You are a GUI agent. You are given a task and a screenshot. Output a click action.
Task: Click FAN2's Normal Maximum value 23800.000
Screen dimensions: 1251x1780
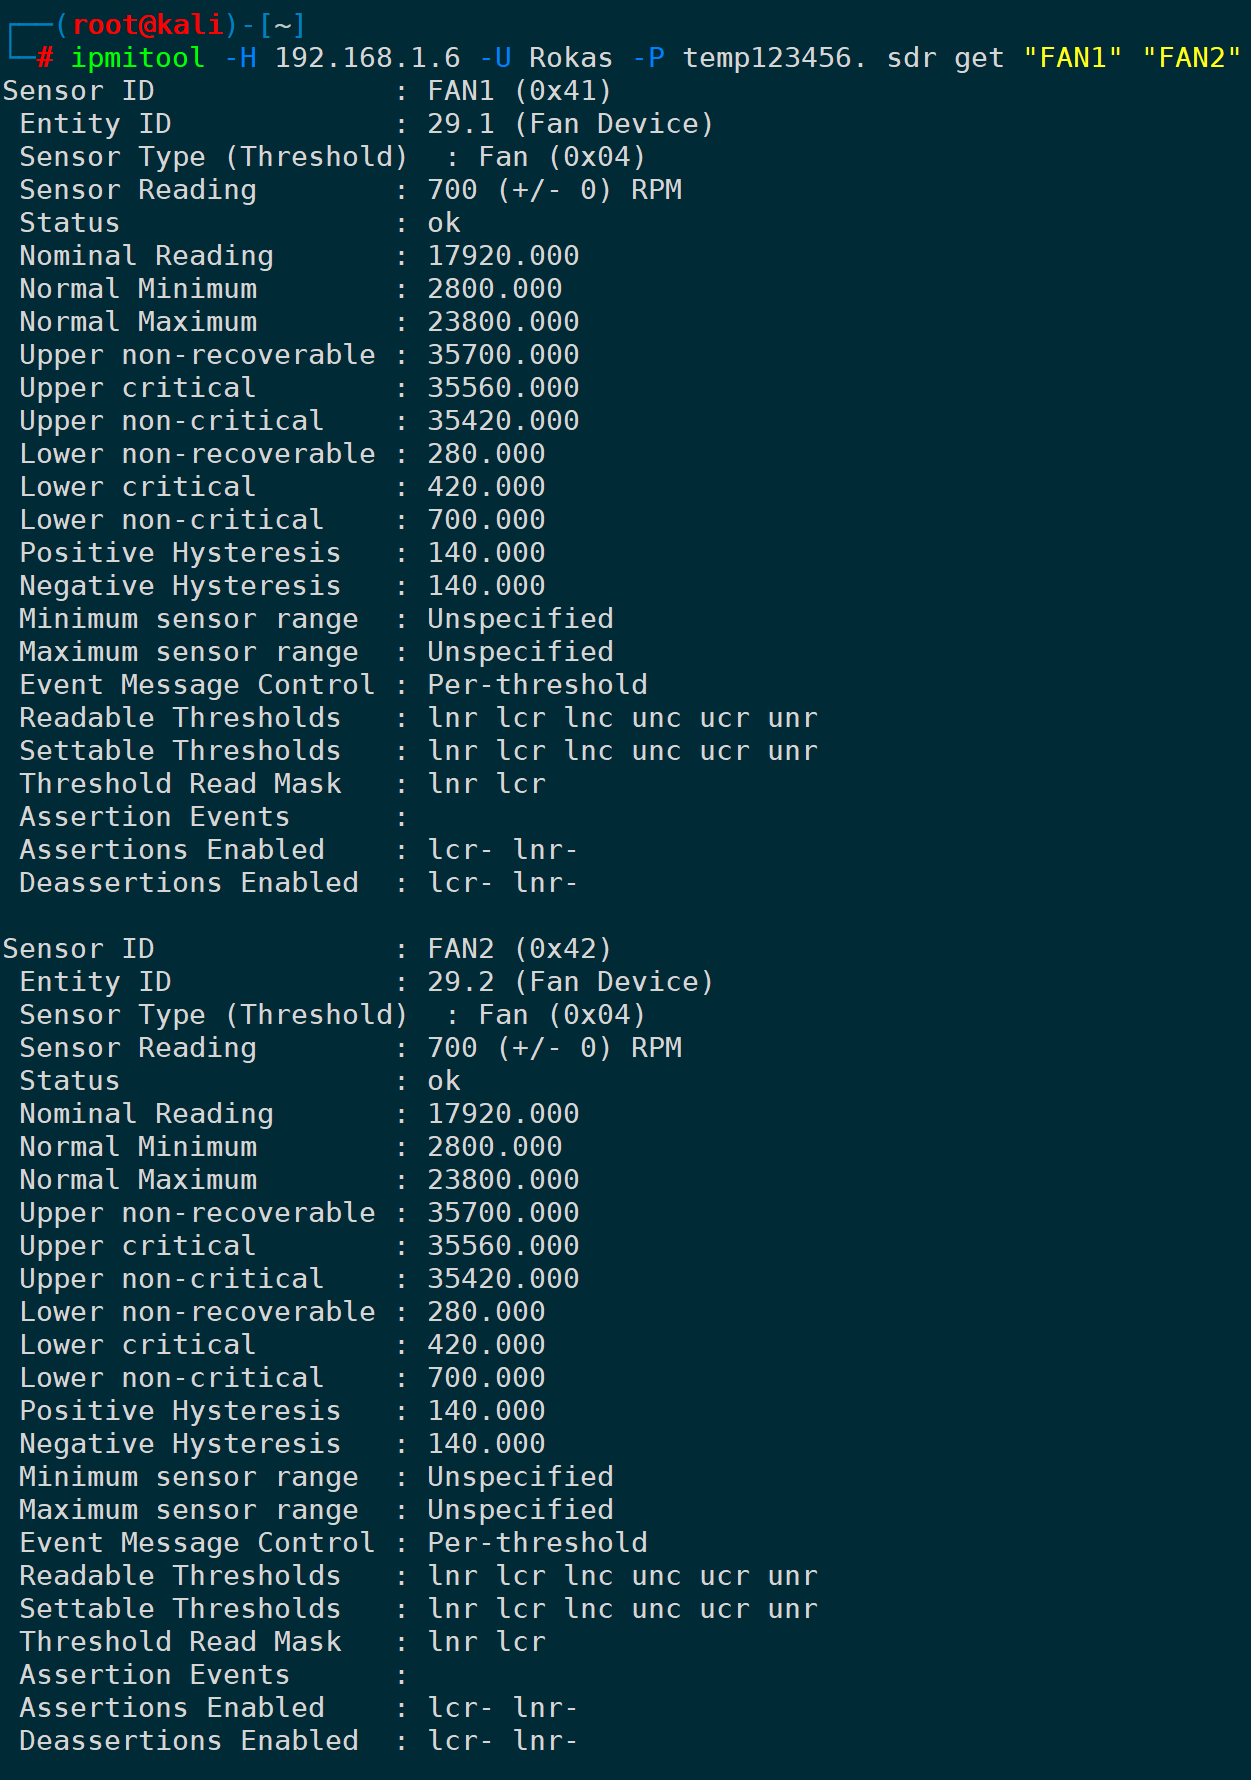[x=503, y=1180]
